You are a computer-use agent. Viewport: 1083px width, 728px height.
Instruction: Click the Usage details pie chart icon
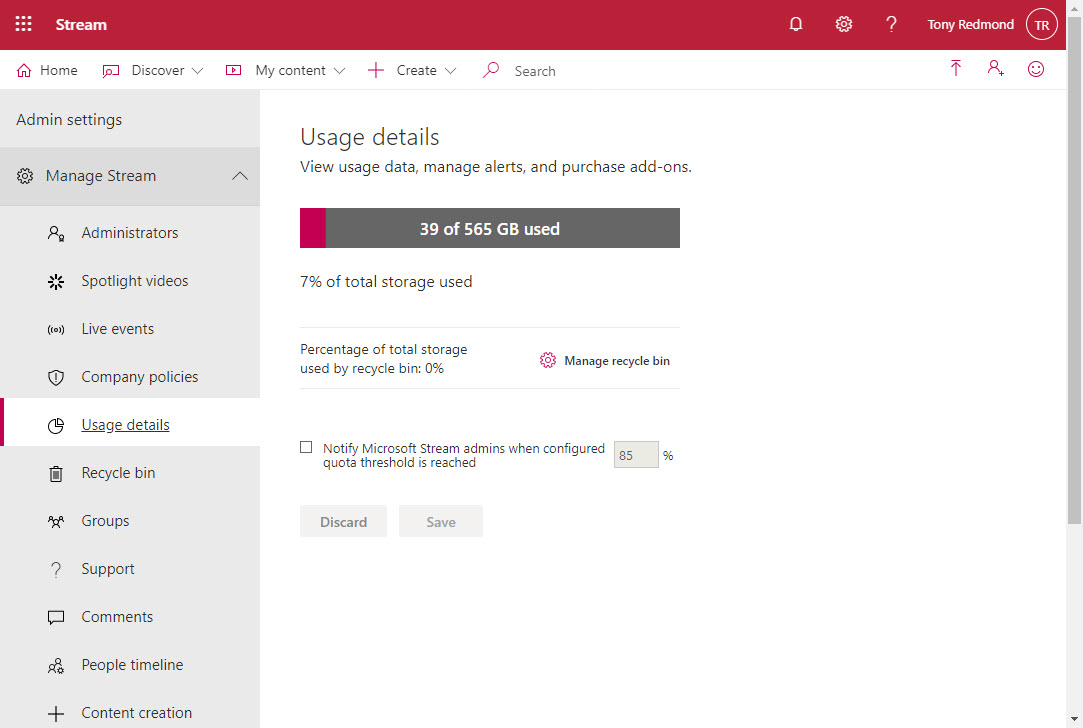click(x=56, y=425)
